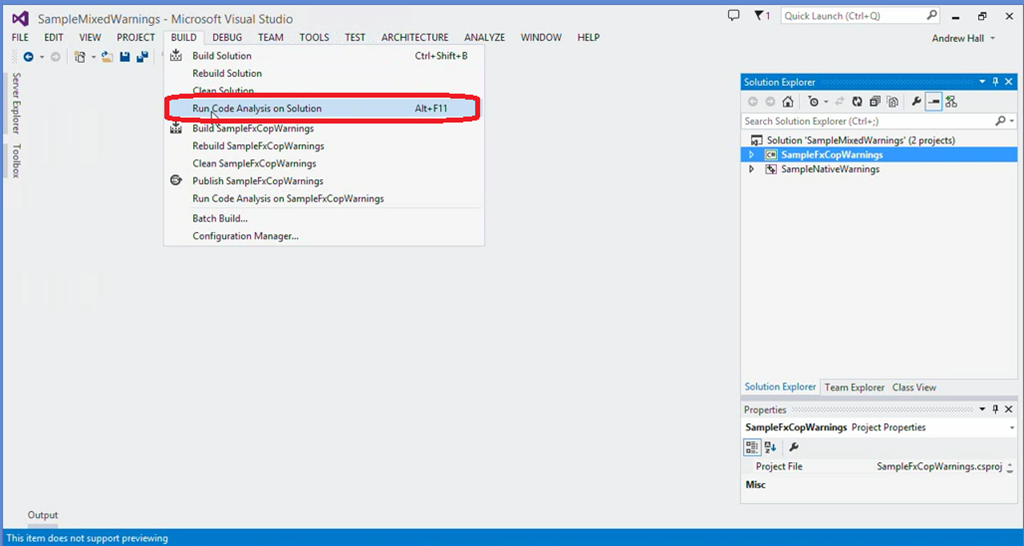Expand the SampleNativeWarnings project node
The image size is (1024, 546).
click(x=751, y=169)
